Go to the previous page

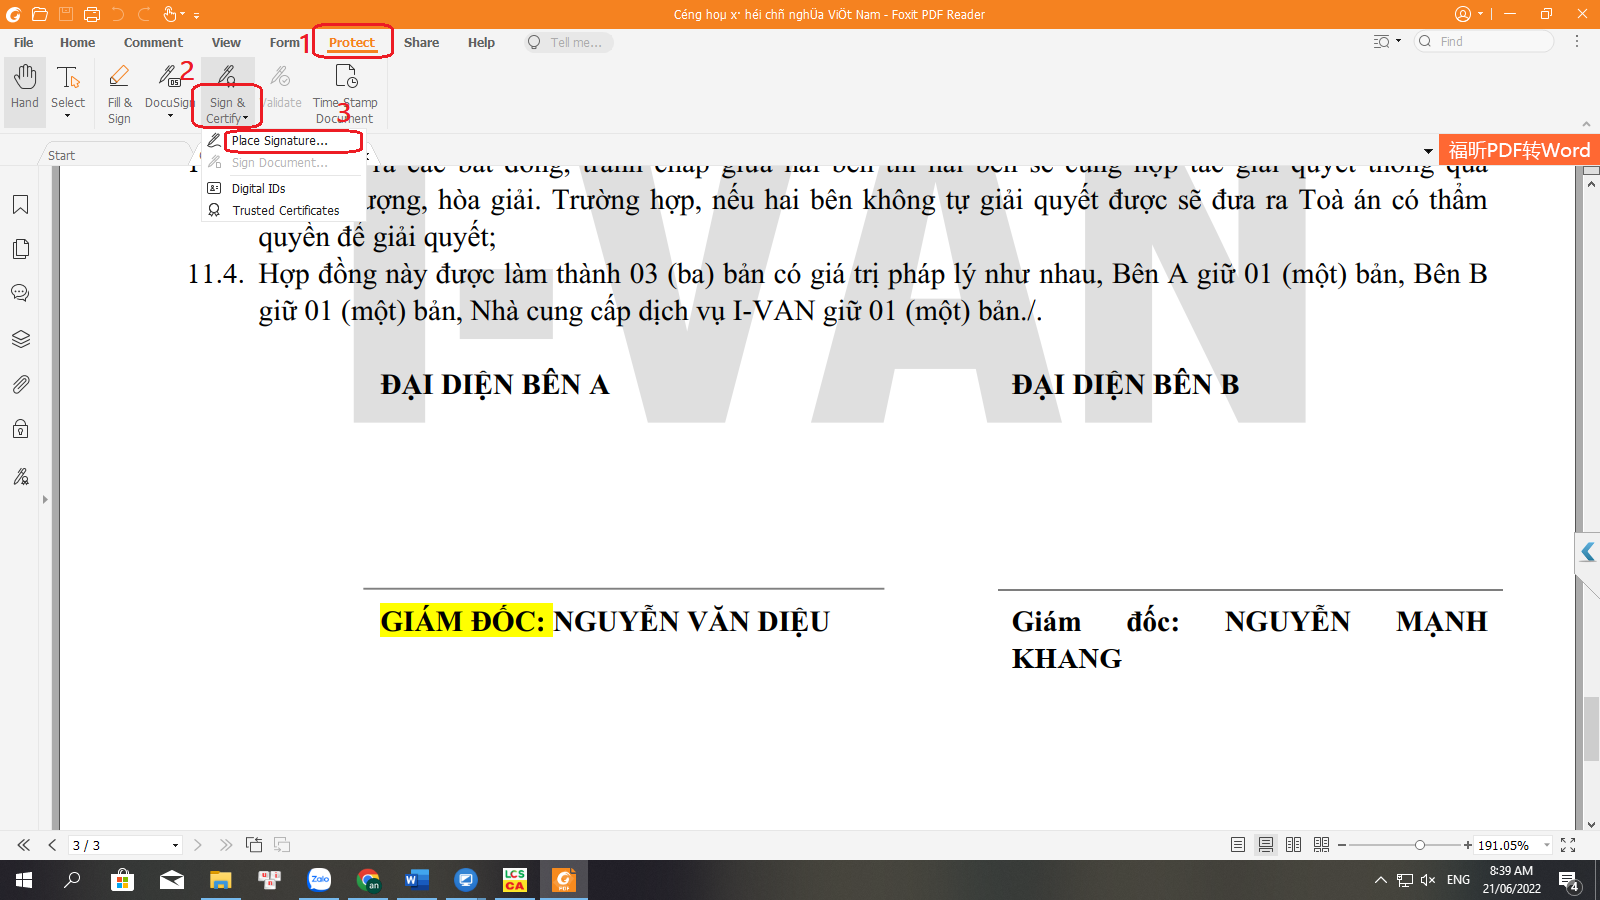click(52, 845)
